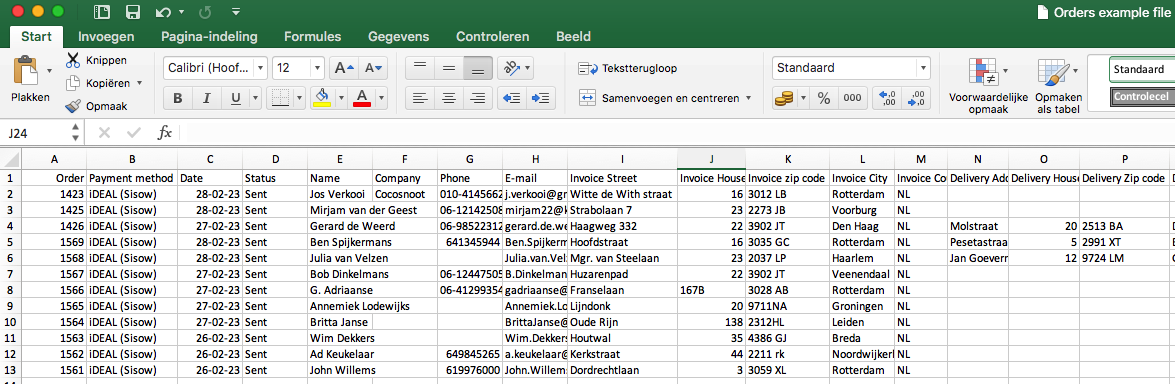The width and height of the screenshot is (1175, 384).
Task: Open the Formules tab
Action: (312, 36)
